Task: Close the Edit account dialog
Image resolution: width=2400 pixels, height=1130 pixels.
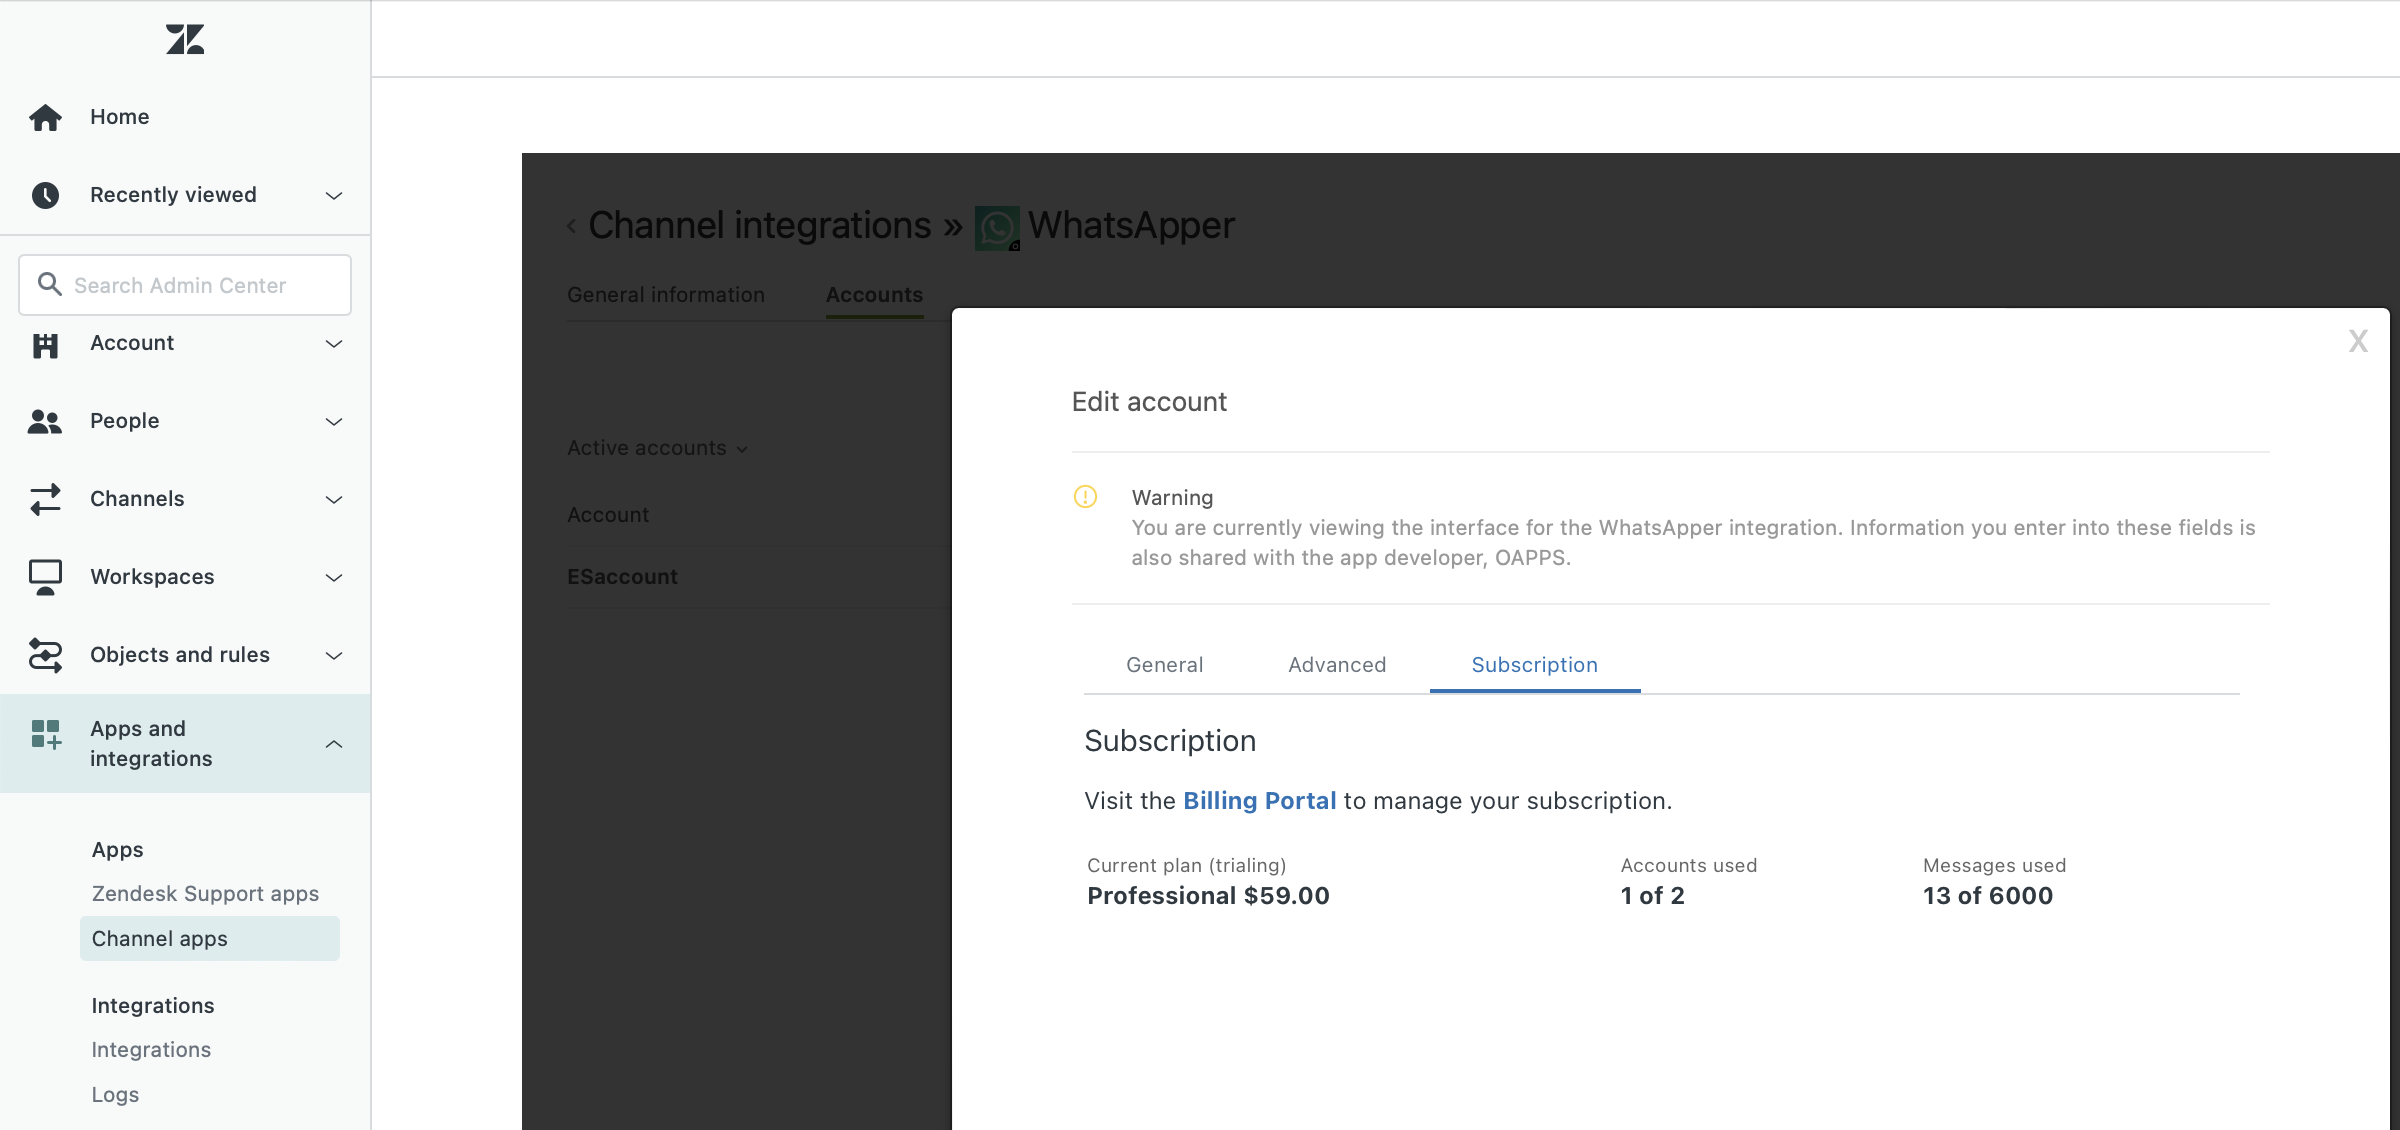Action: click(x=2358, y=341)
